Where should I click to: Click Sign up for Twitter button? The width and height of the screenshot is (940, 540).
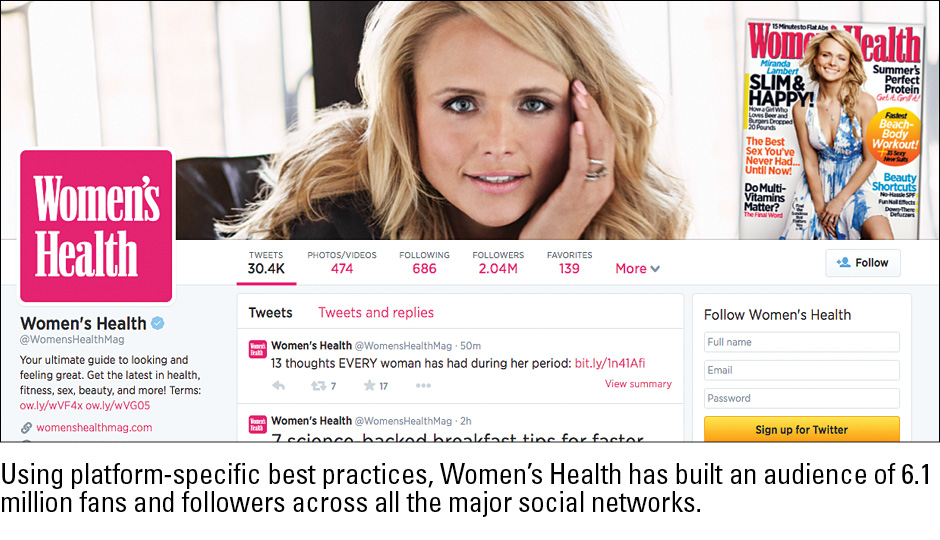coord(802,429)
